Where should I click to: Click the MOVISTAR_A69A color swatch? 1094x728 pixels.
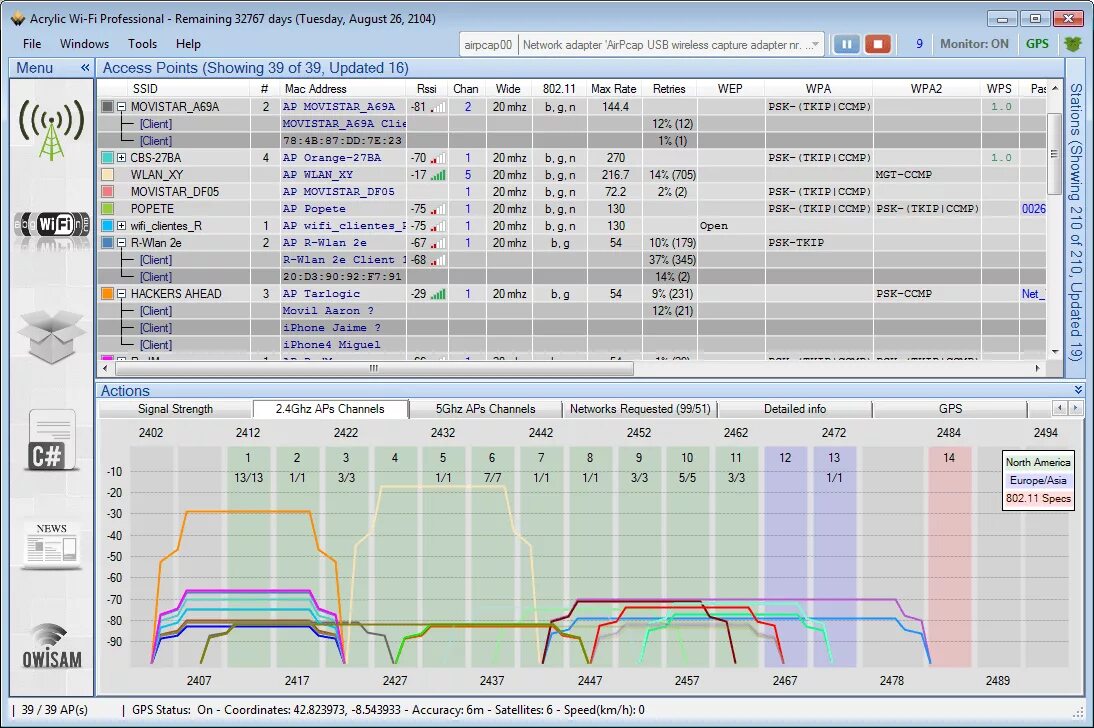tap(107, 107)
